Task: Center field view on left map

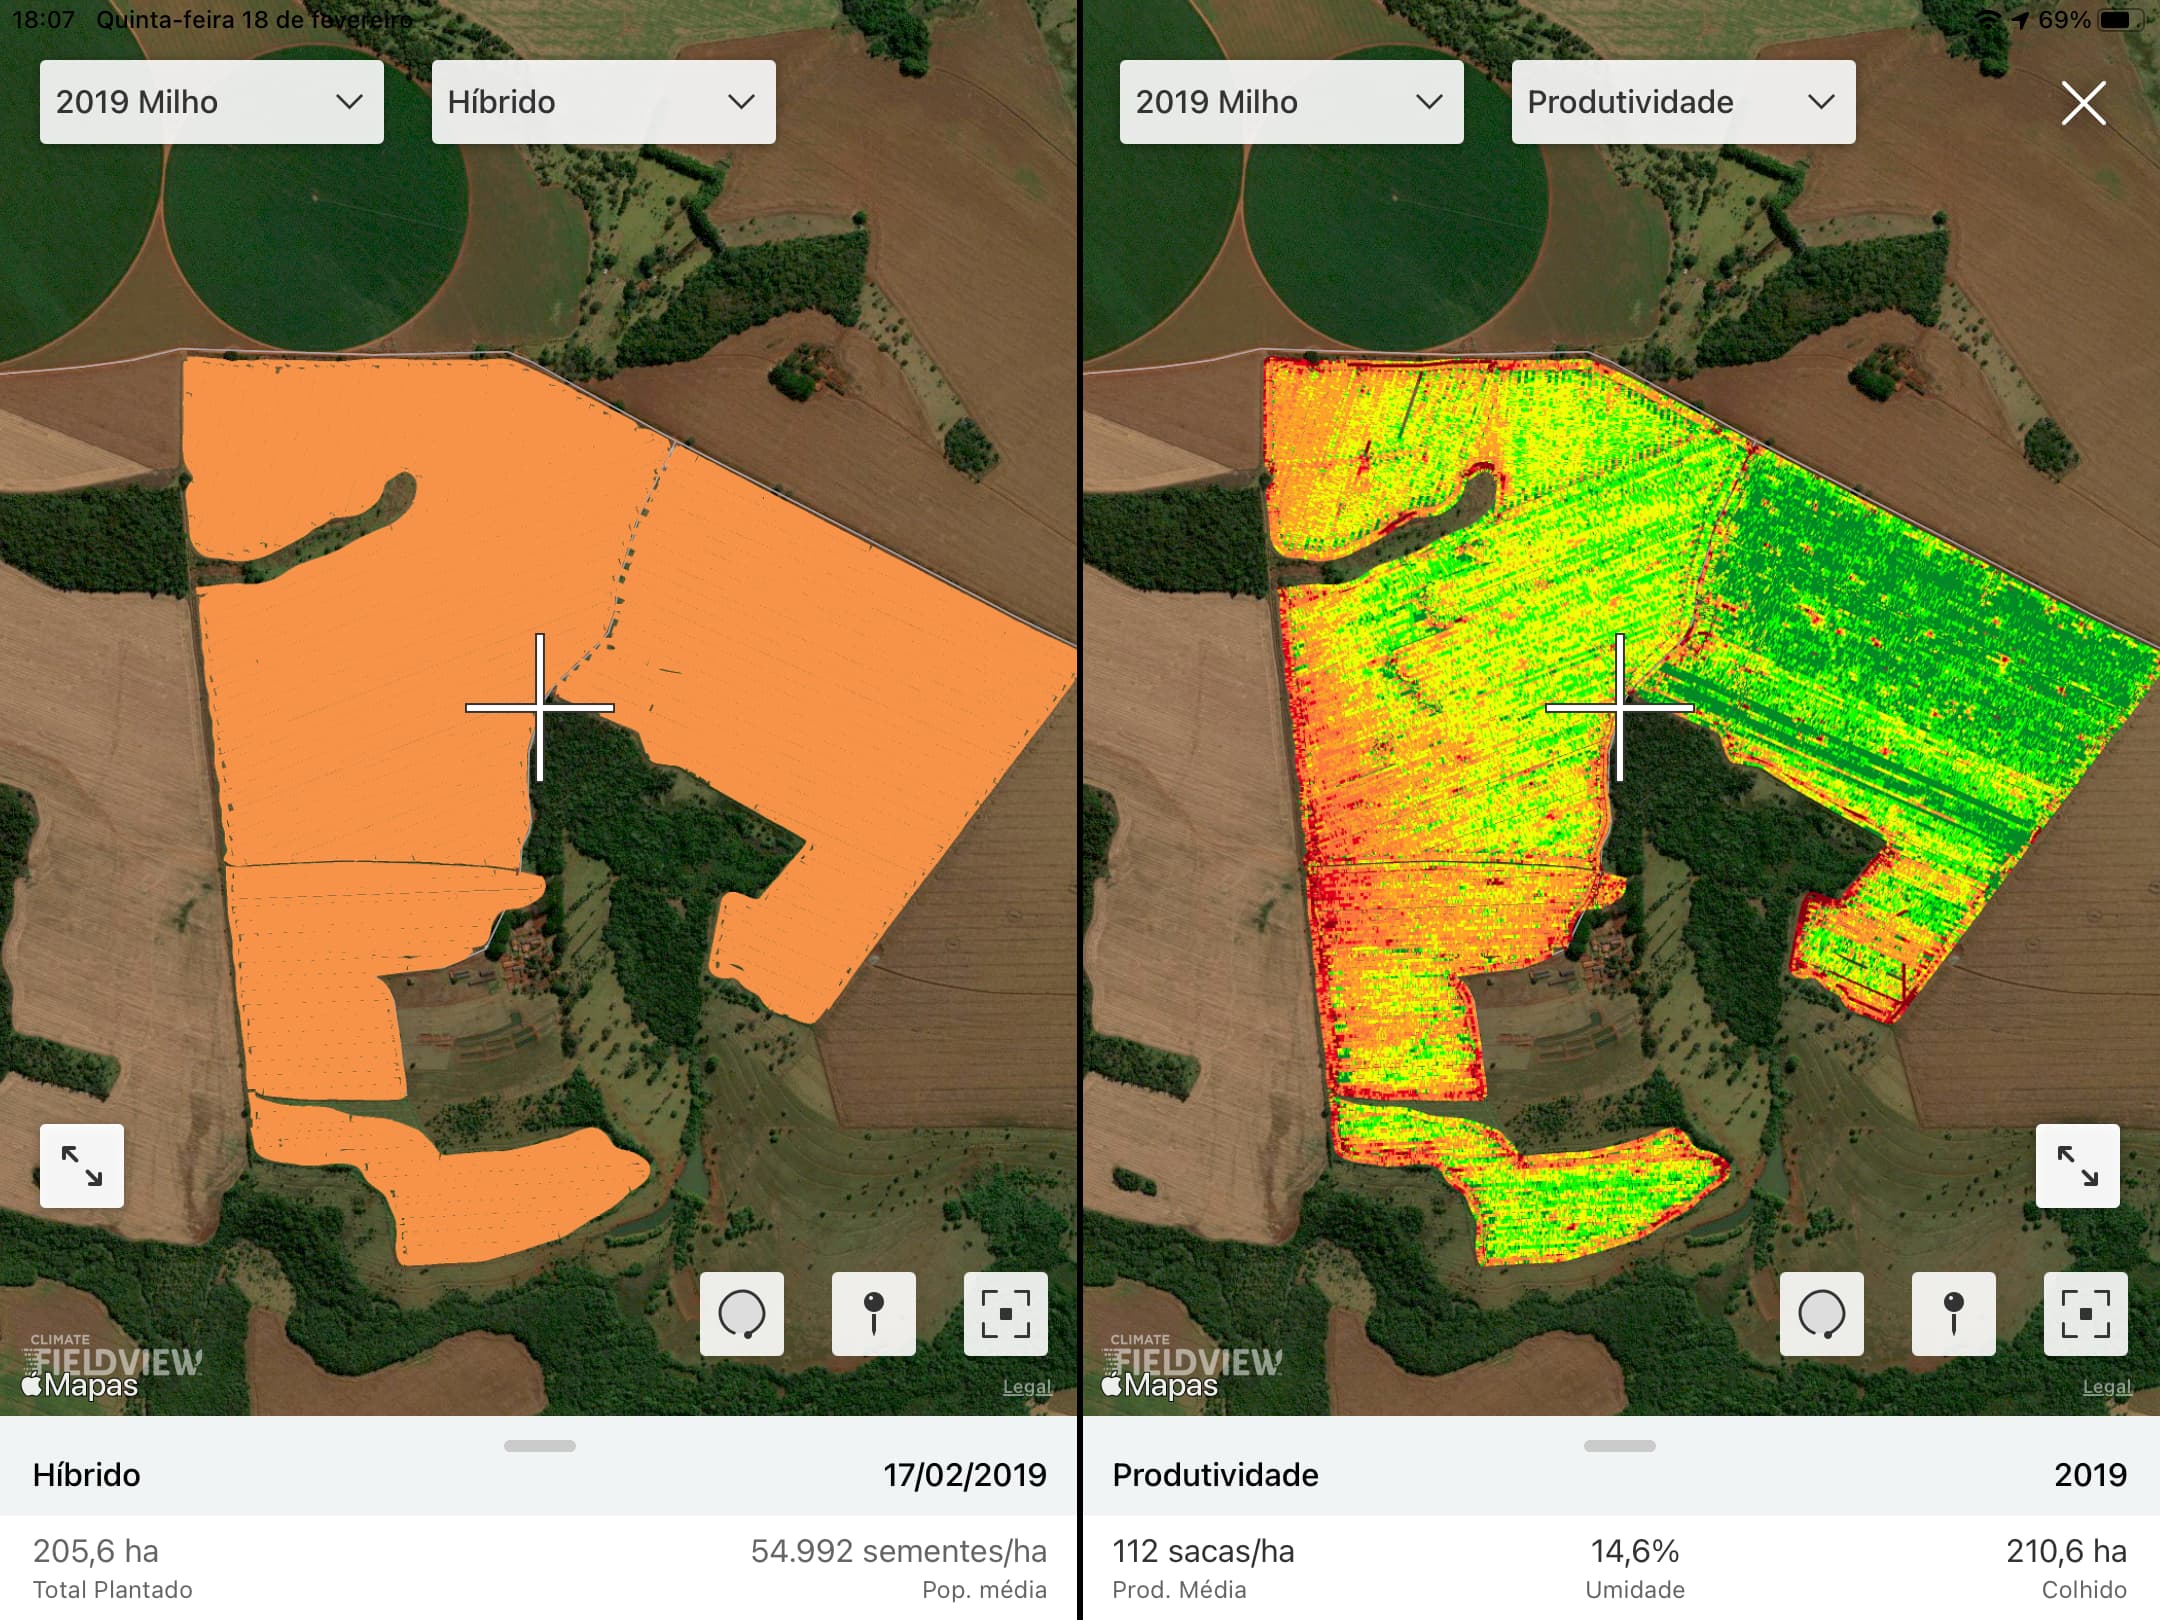Action: tap(1005, 1313)
